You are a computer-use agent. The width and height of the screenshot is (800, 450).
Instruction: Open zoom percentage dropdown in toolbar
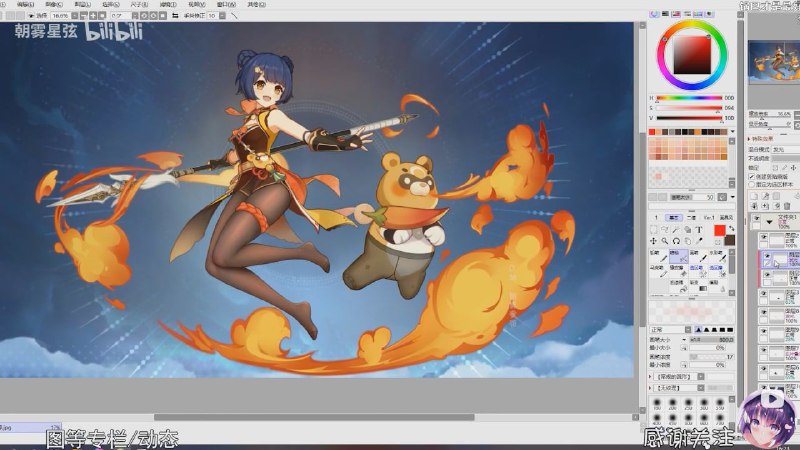(x=74, y=16)
